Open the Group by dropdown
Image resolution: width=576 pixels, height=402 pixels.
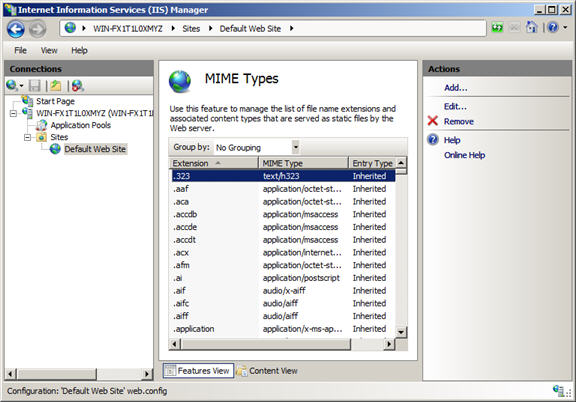point(295,147)
